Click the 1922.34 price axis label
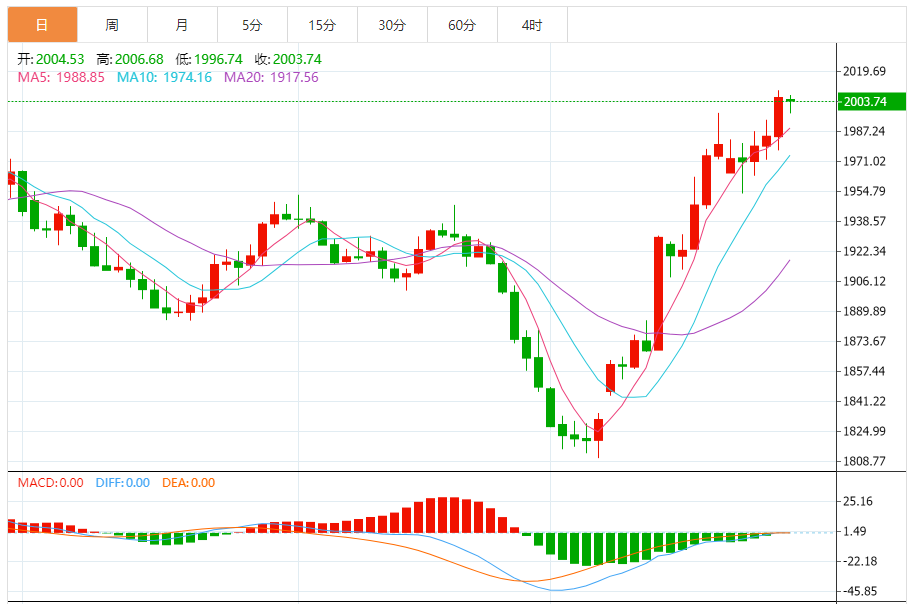The width and height of the screenshot is (914, 604). click(864, 251)
